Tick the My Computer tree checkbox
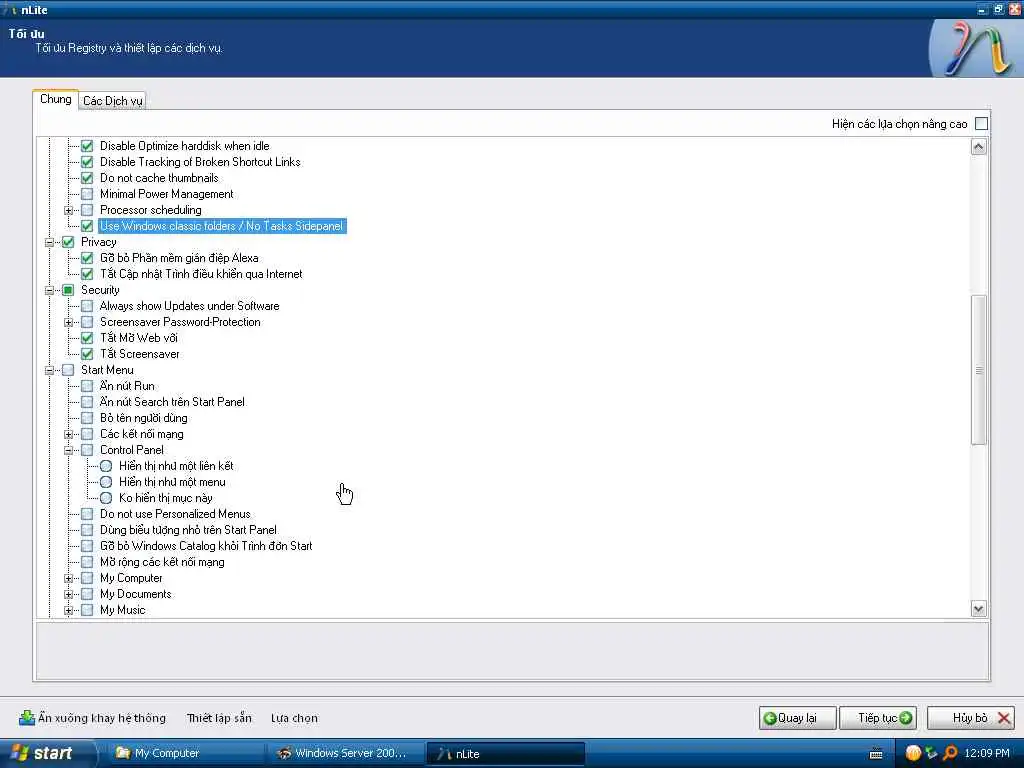The image size is (1024, 768). (87, 578)
